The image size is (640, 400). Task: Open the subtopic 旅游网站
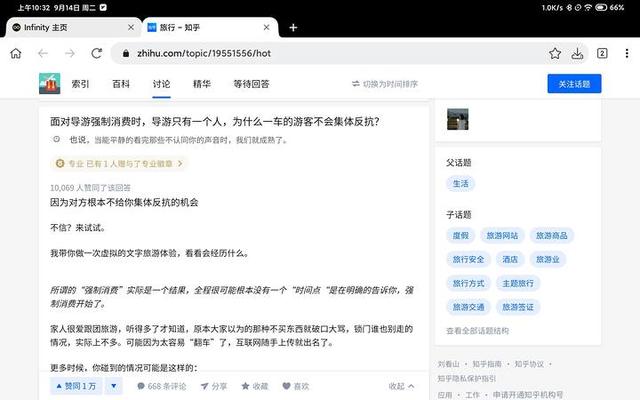pyautogui.click(x=502, y=236)
